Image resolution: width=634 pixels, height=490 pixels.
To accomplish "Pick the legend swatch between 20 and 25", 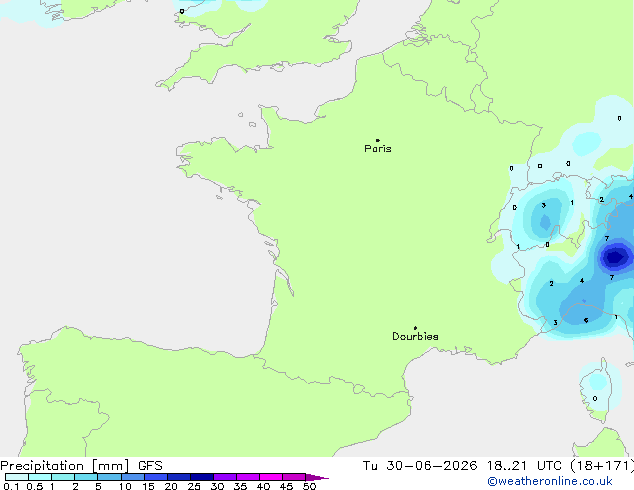I will [x=179, y=477].
